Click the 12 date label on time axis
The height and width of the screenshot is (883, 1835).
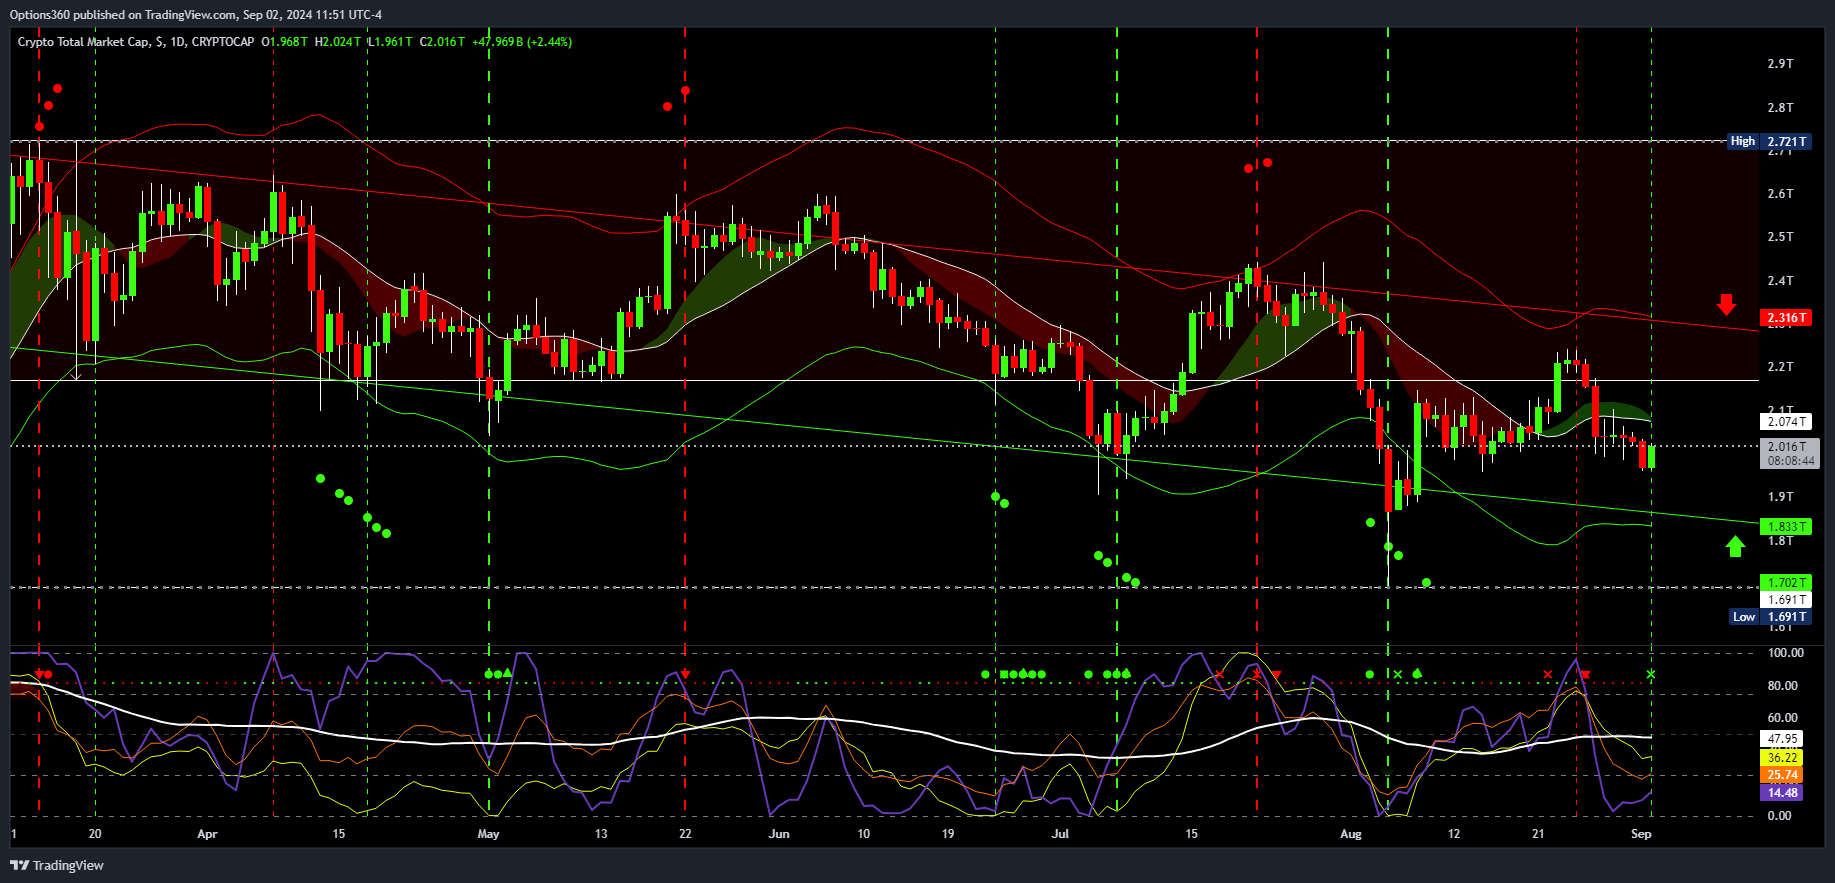[1454, 834]
